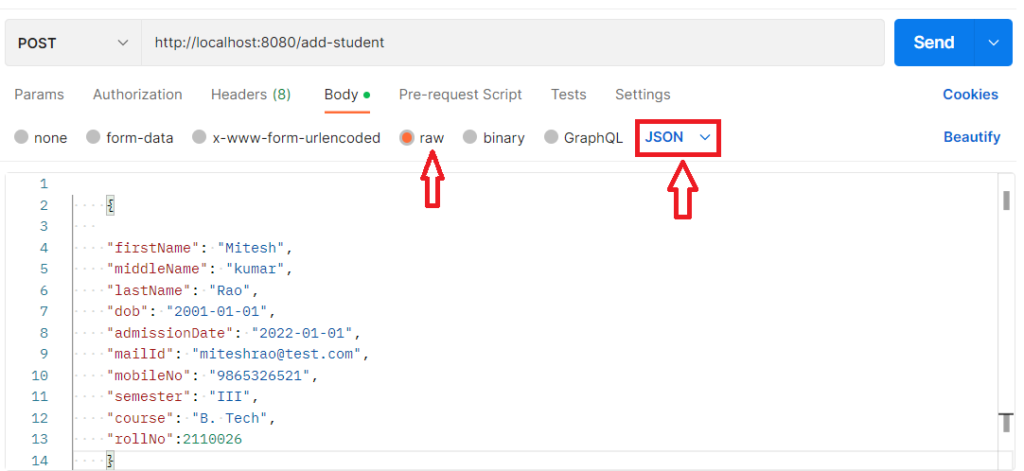Click the "kumar" value
The image size is (1024, 471).
(x=255, y=269)
